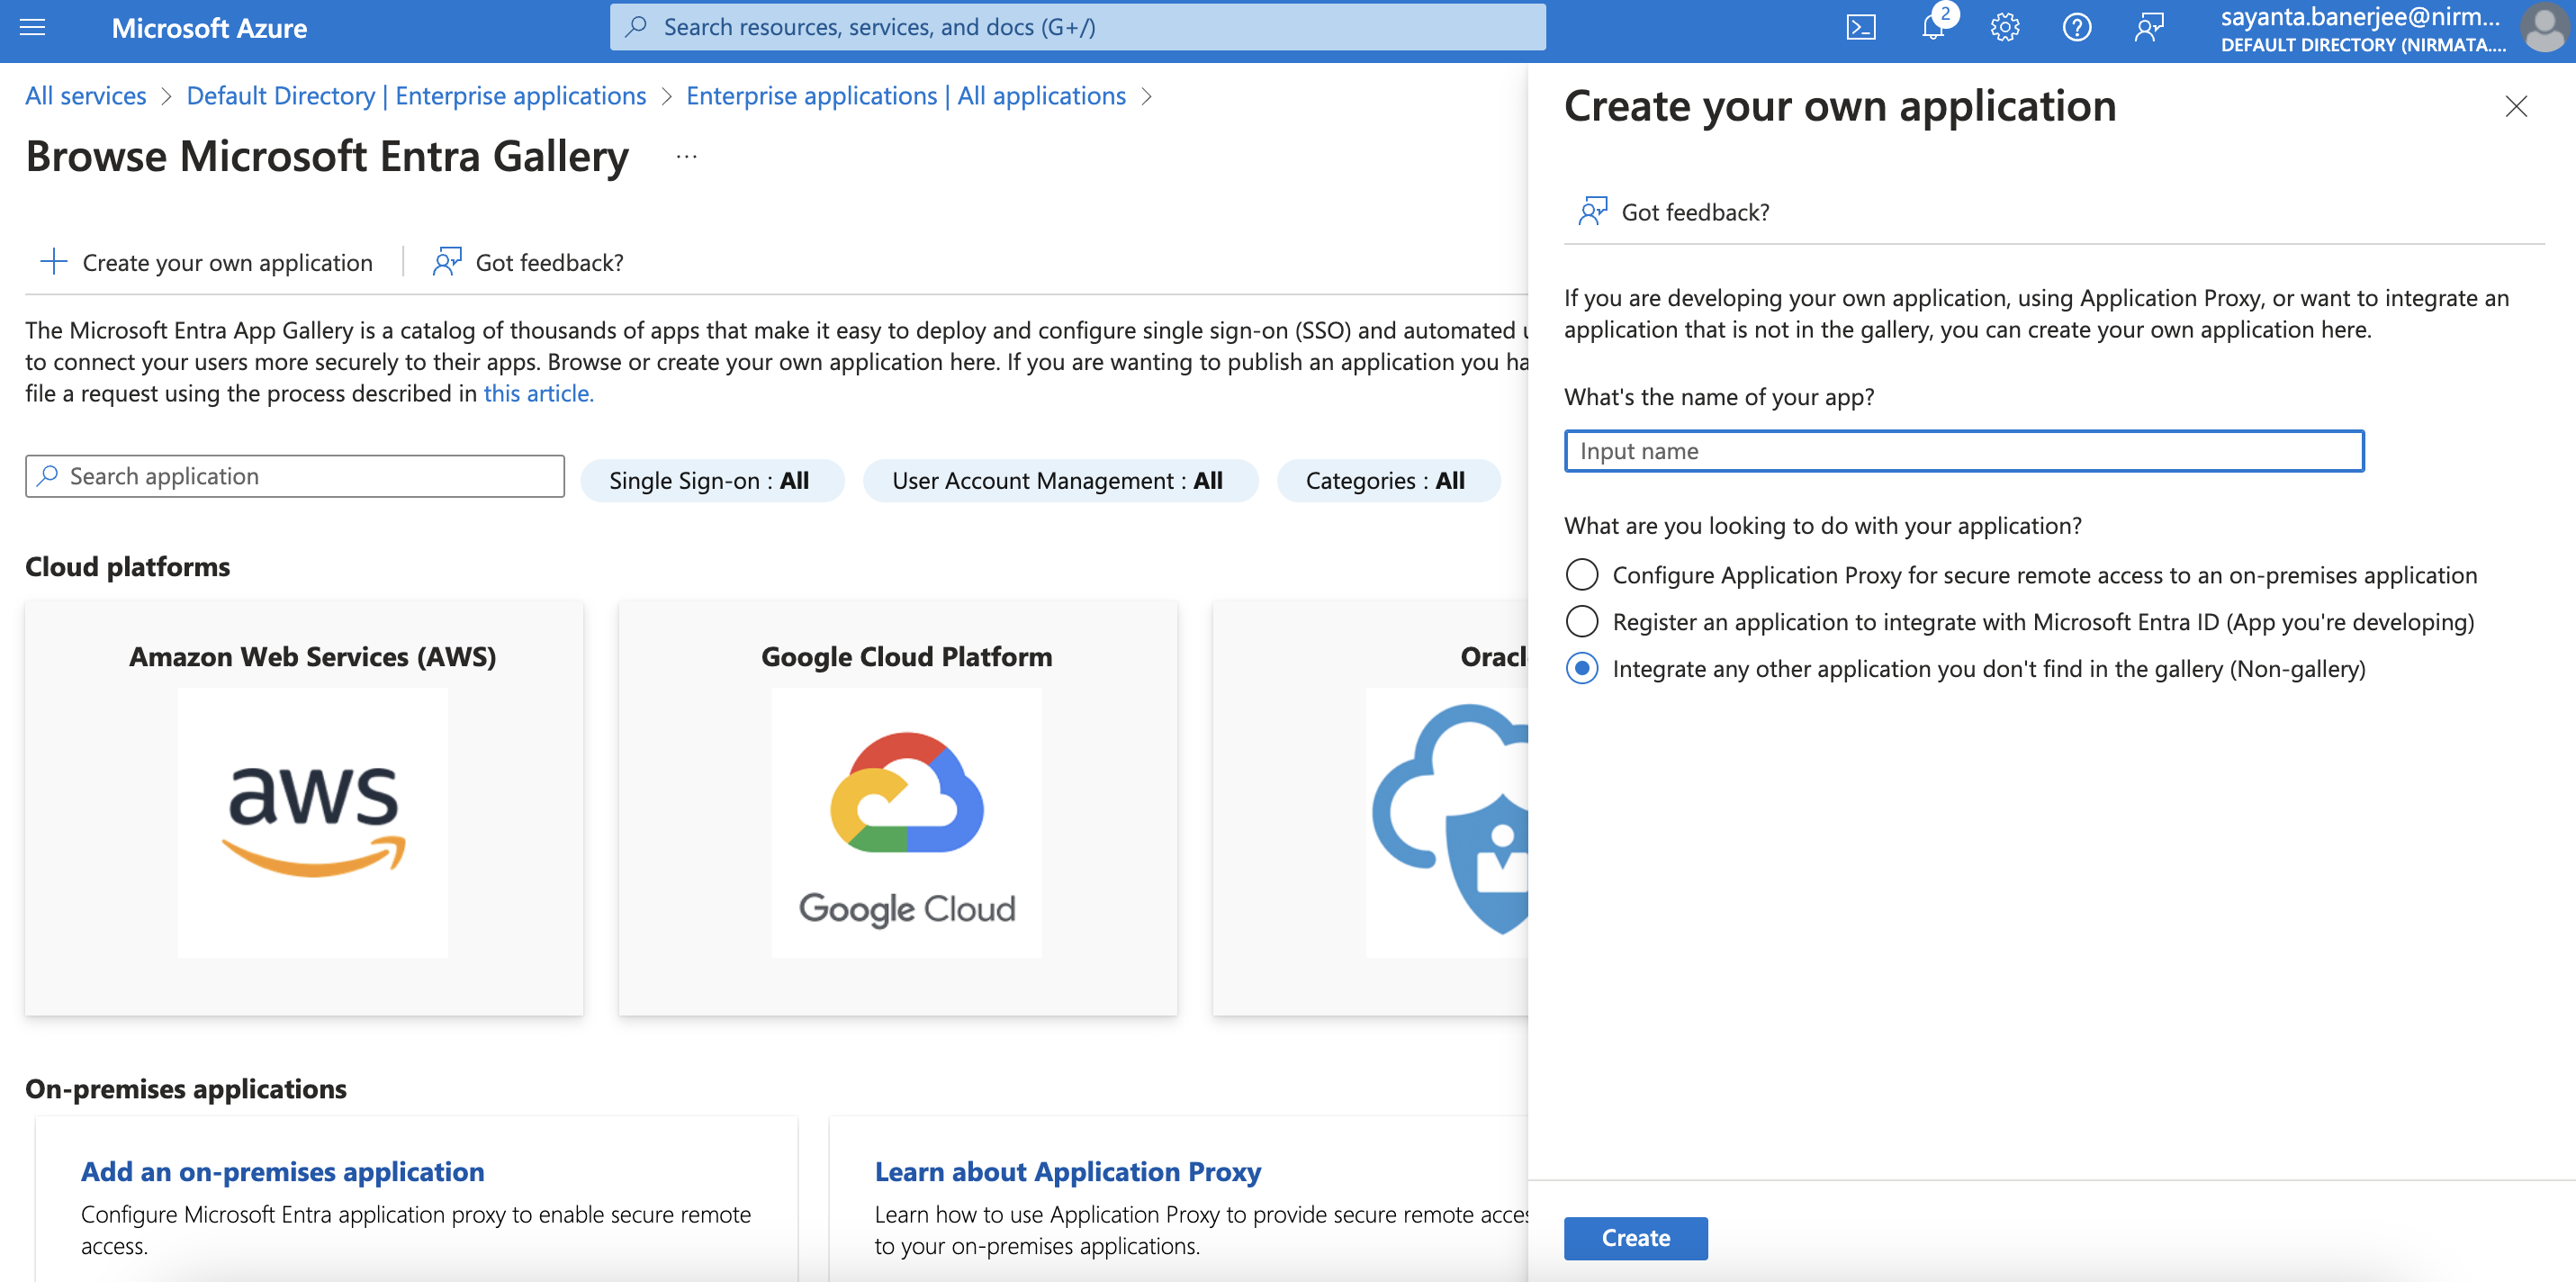Open 'this article' link
The height and width of the screenshot is (1282, 2576).
coord(539,393)
